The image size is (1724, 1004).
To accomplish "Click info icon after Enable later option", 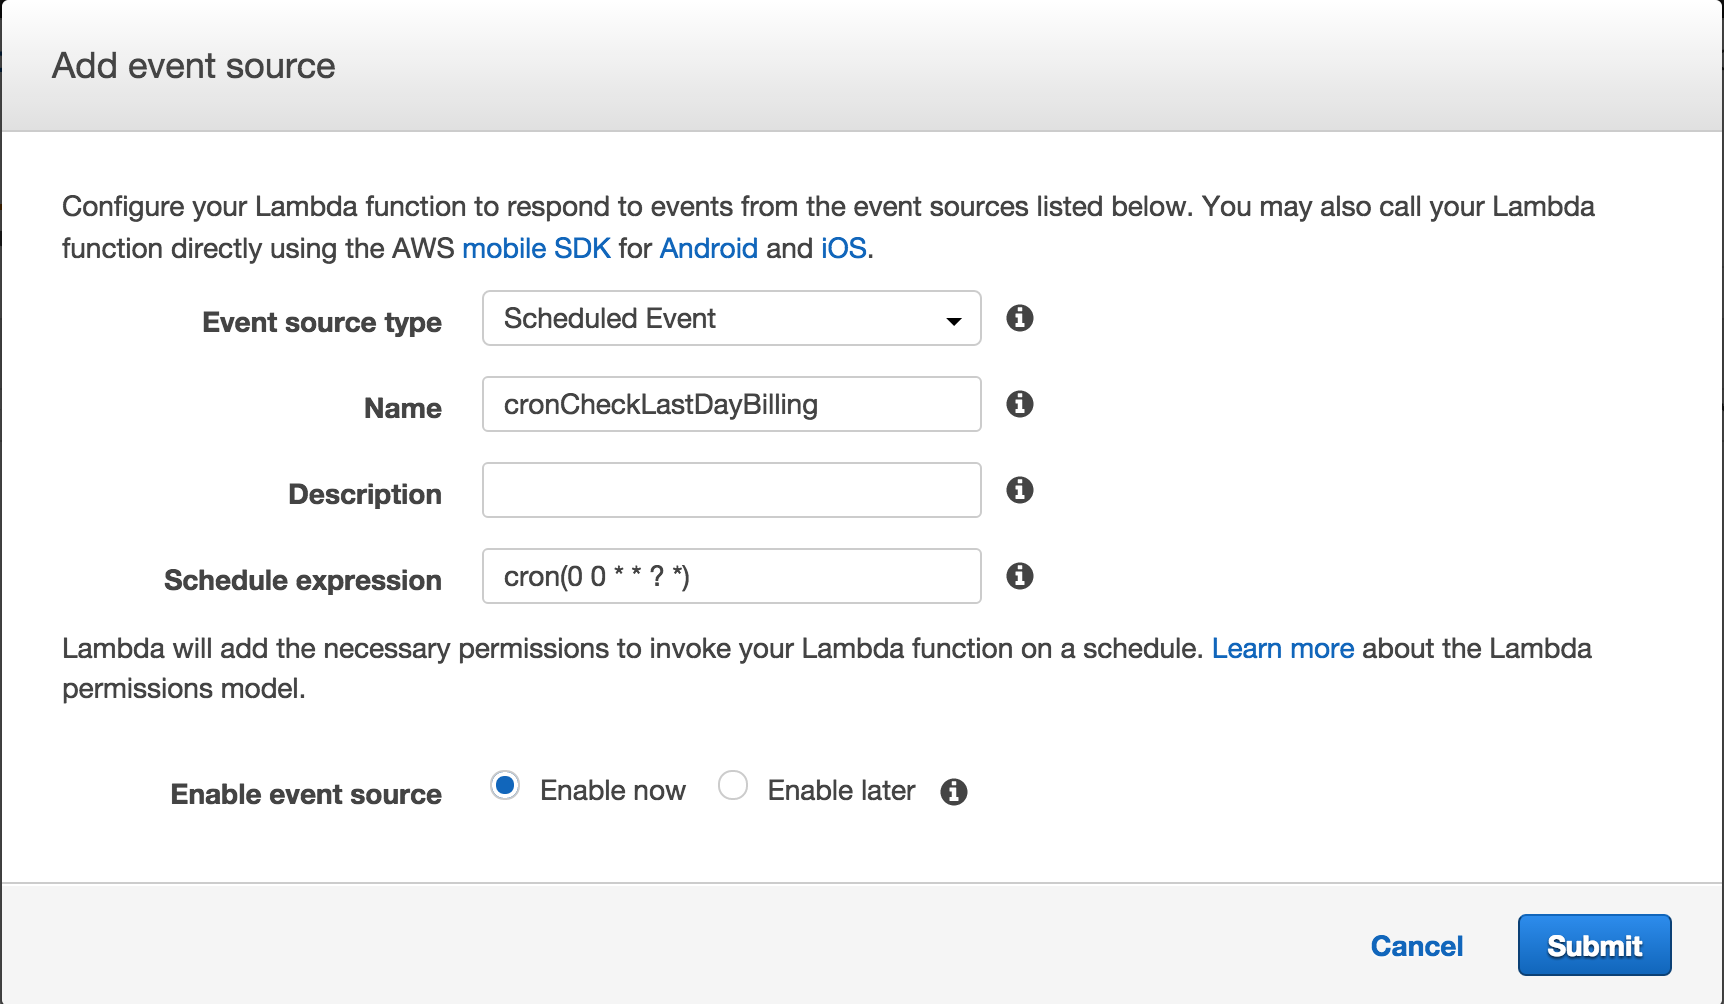I will (x=954, y=792).
